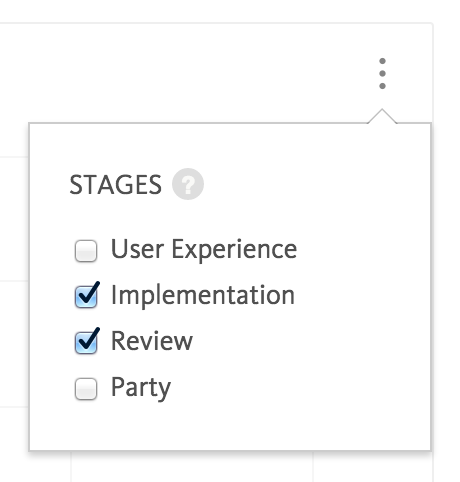
Task: Click the Party label text
Action: pos(141,388)
